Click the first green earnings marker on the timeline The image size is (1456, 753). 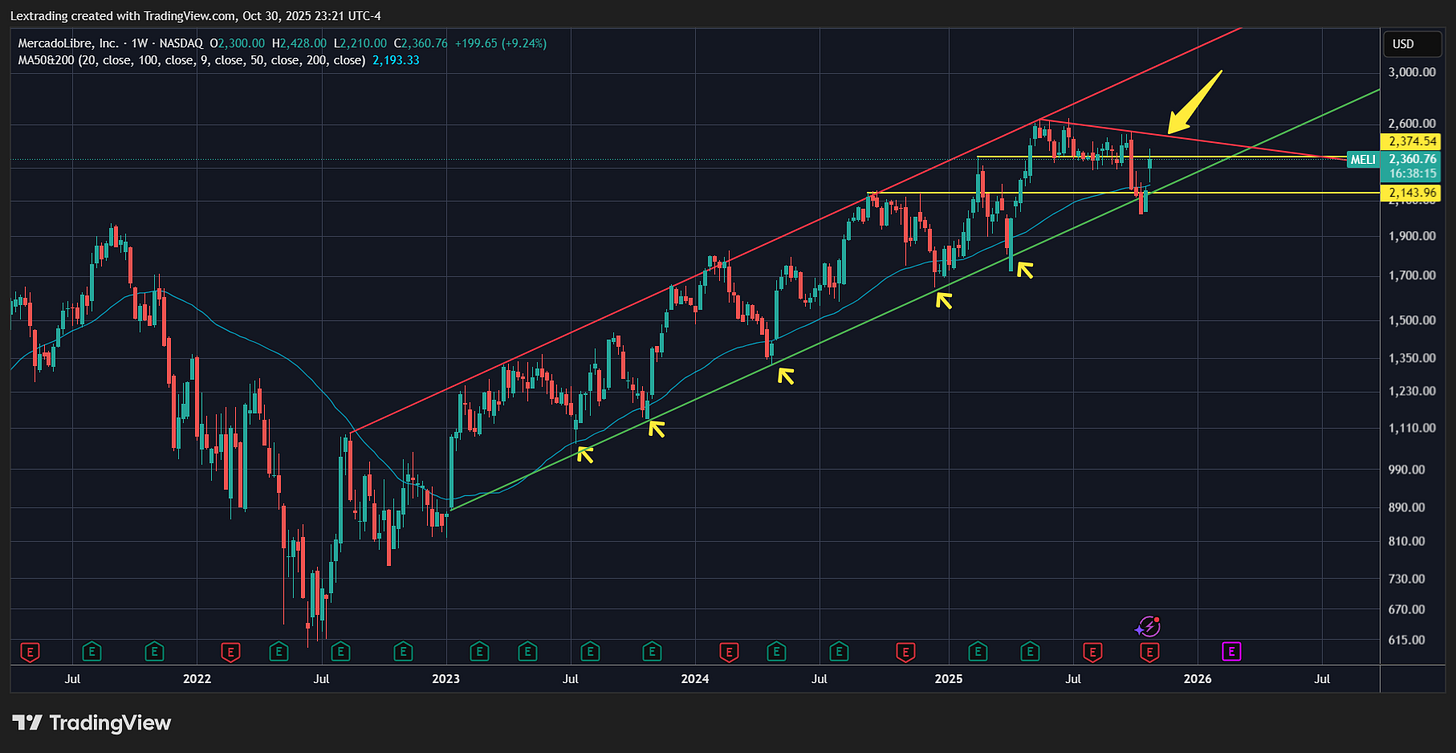point(92,652)
